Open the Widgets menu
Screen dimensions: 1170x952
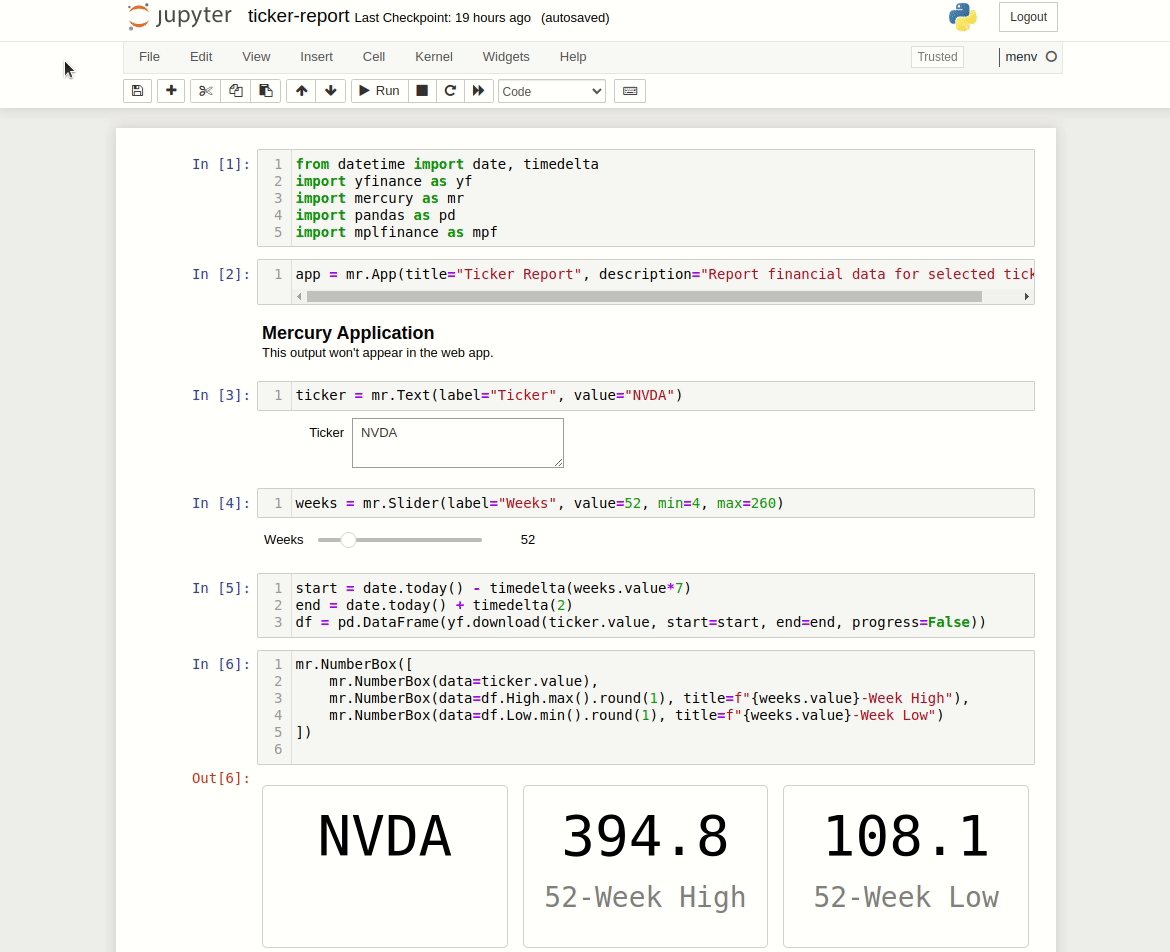click(x=506, y=57)
